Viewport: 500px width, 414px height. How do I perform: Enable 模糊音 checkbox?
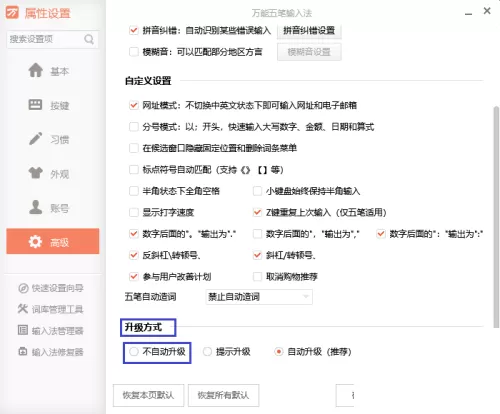[x=134, y=52]
